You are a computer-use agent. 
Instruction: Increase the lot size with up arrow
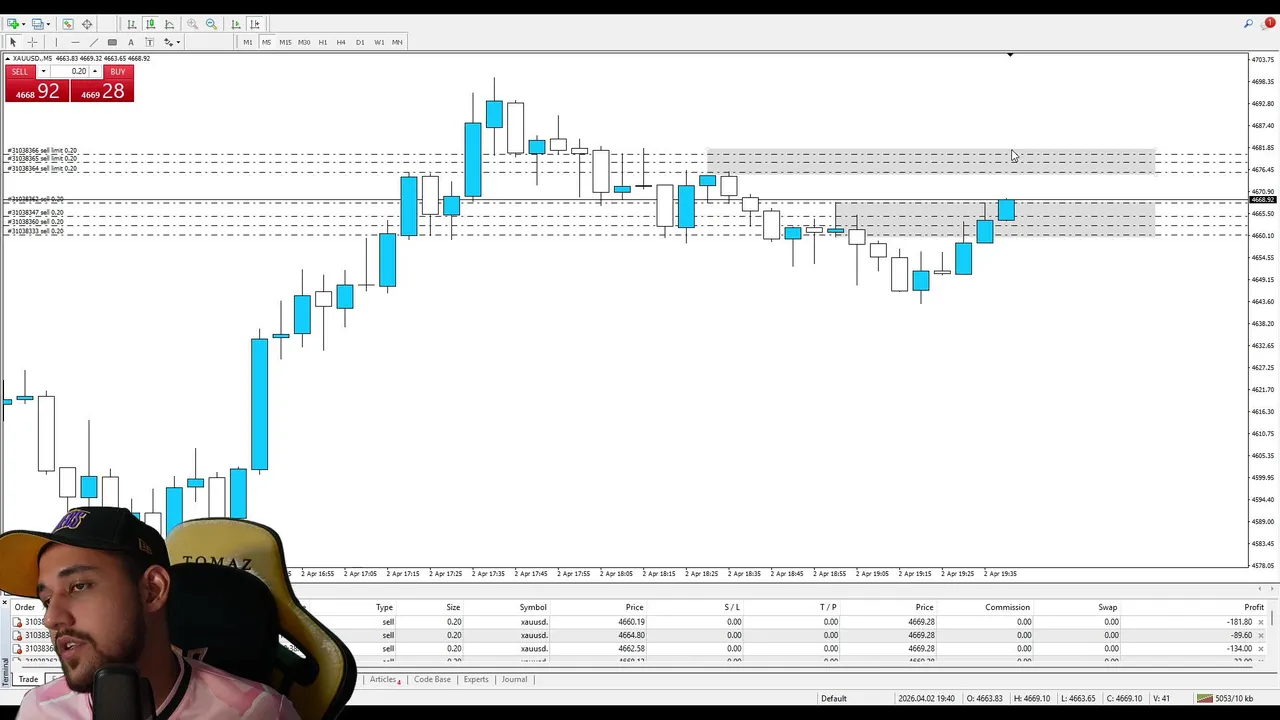pyautogui.click(x=95, y=72)
